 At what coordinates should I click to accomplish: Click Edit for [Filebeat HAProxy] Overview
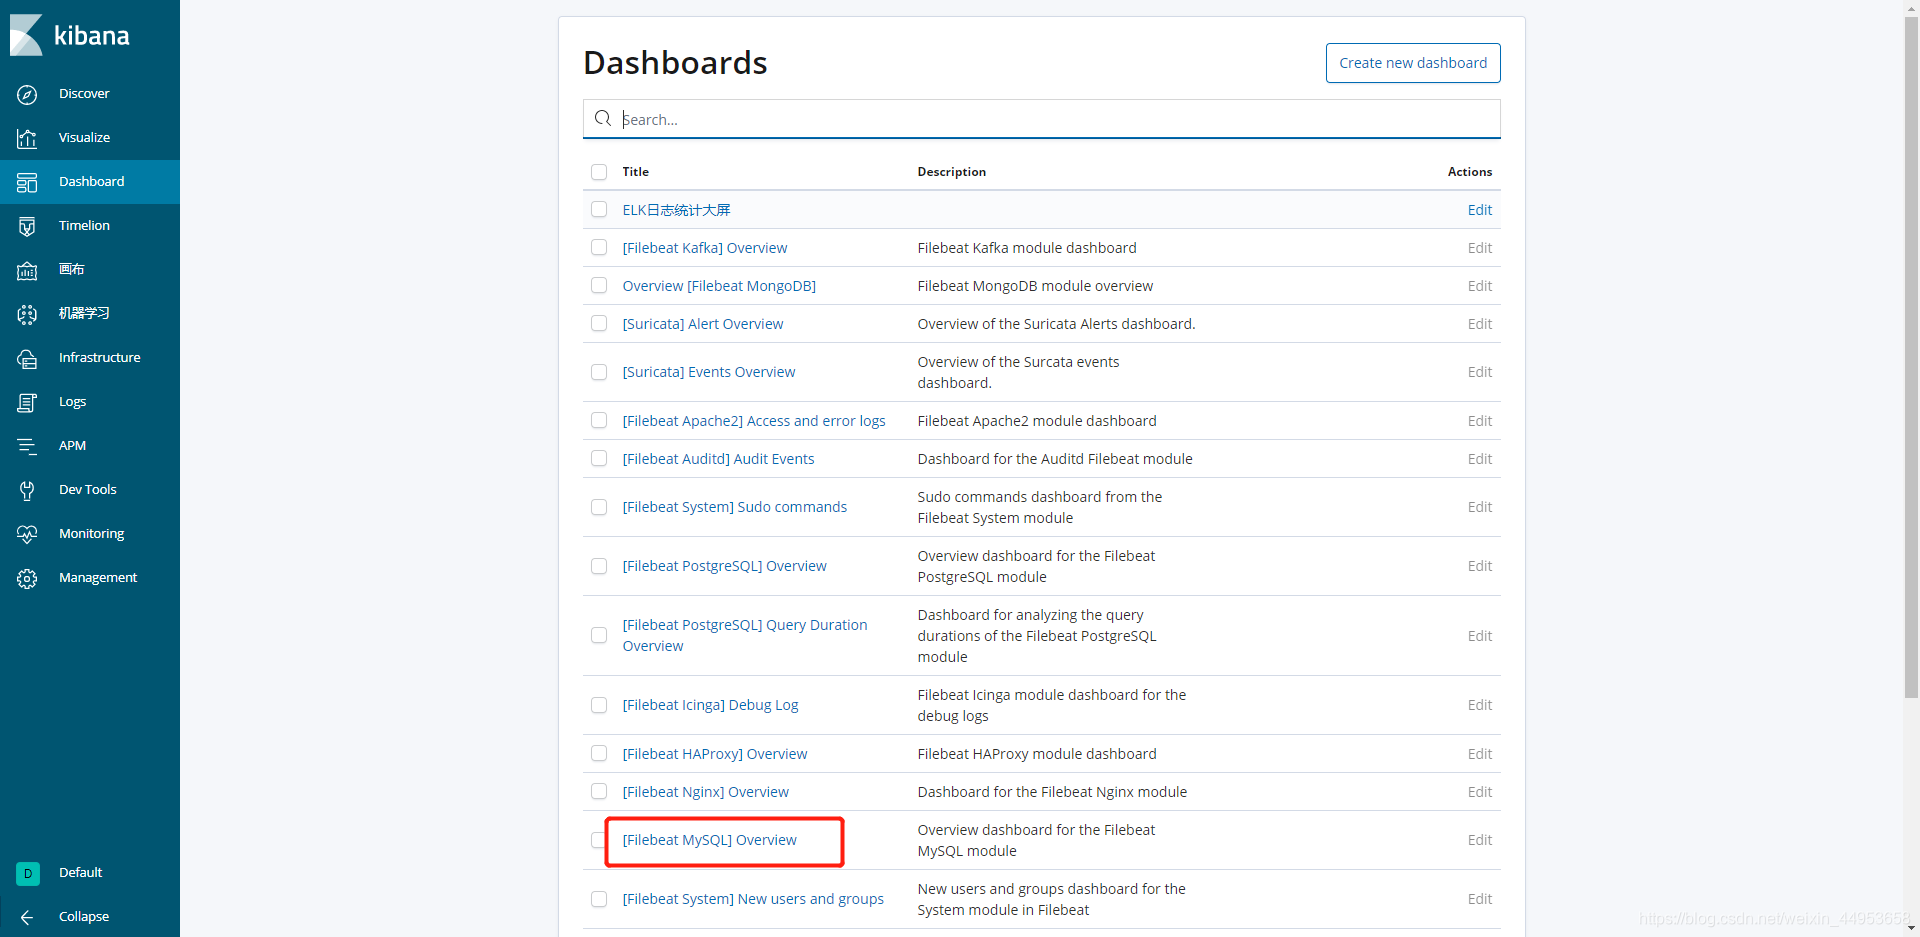click(x=1479, y=754)
